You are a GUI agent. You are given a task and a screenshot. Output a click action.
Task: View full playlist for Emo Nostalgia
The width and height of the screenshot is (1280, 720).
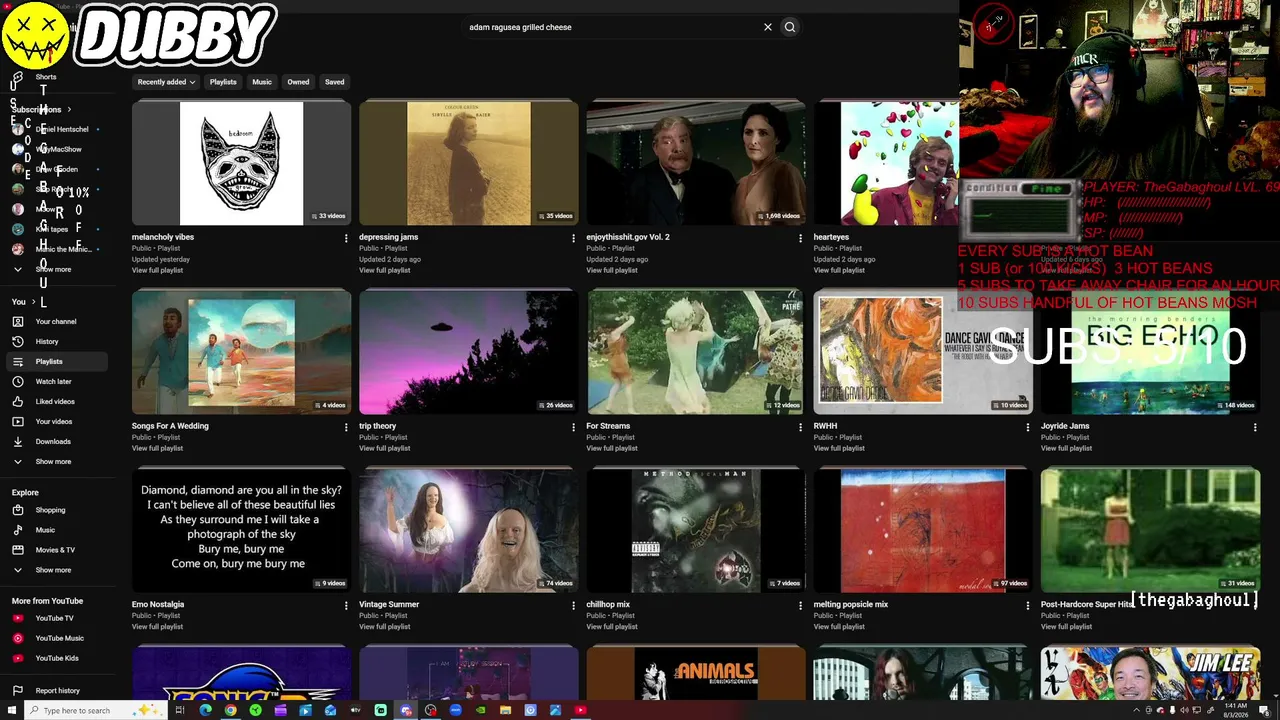[x=157, y=626]
